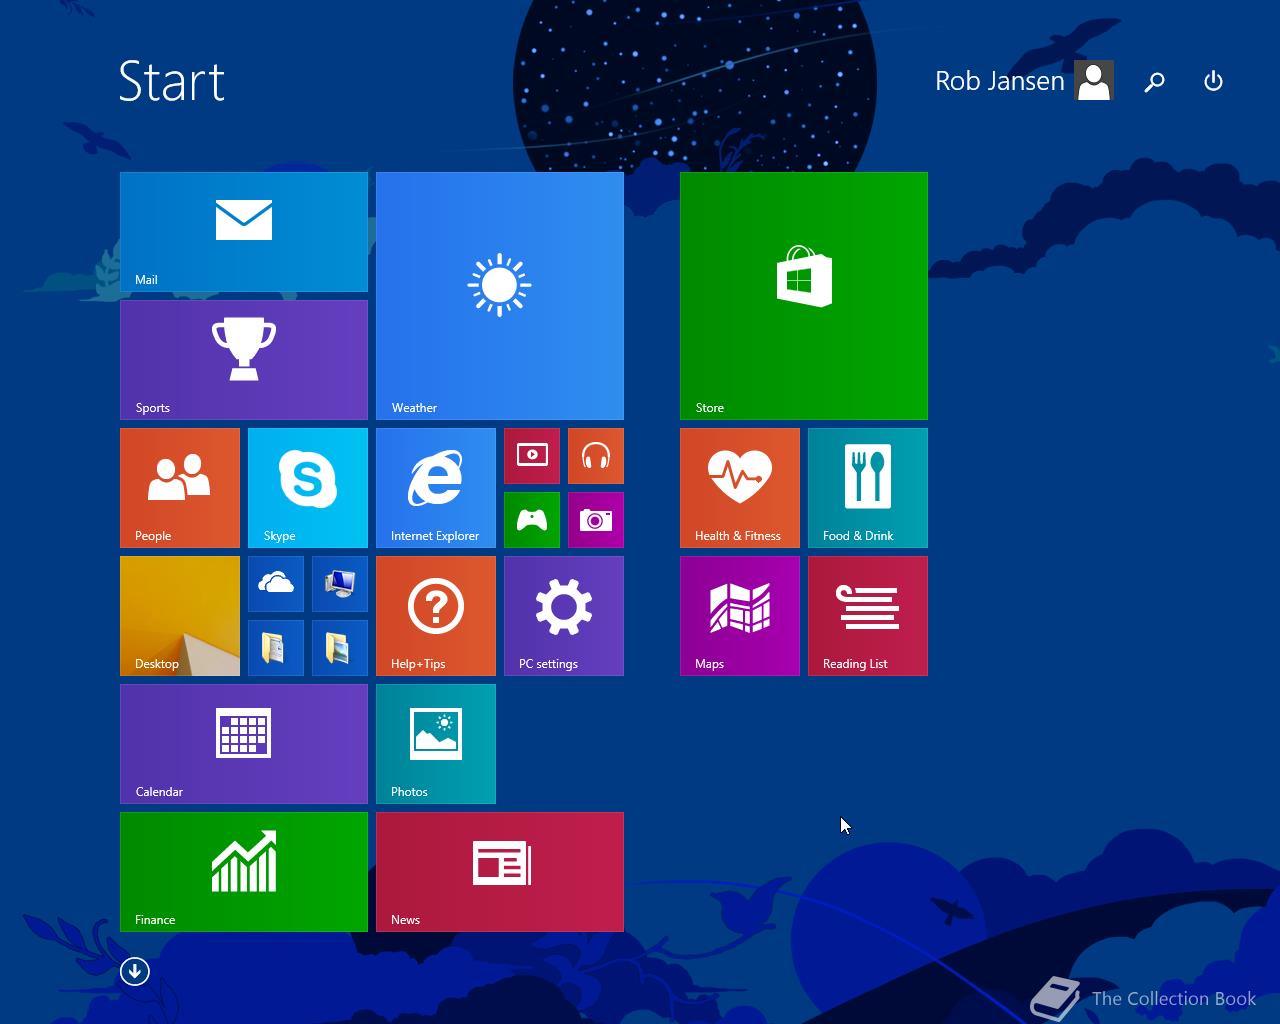Open the Weather tile
The image size is (1280, 1024).
500,296
